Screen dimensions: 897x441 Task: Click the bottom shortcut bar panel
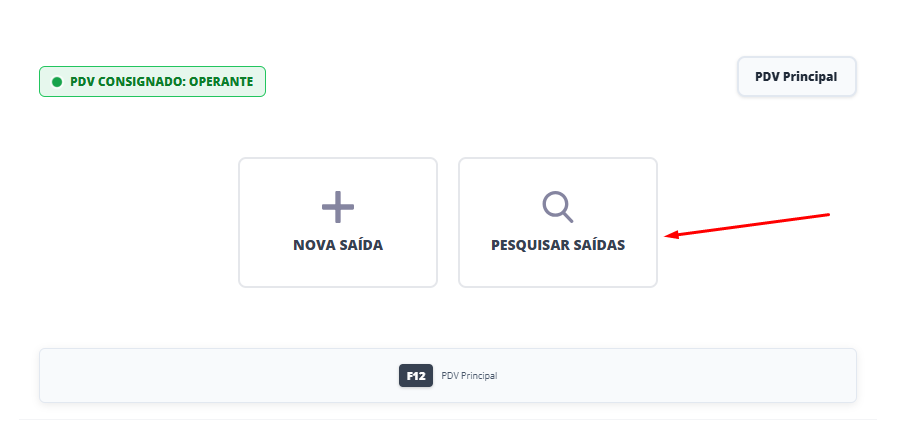pos(447,376)
